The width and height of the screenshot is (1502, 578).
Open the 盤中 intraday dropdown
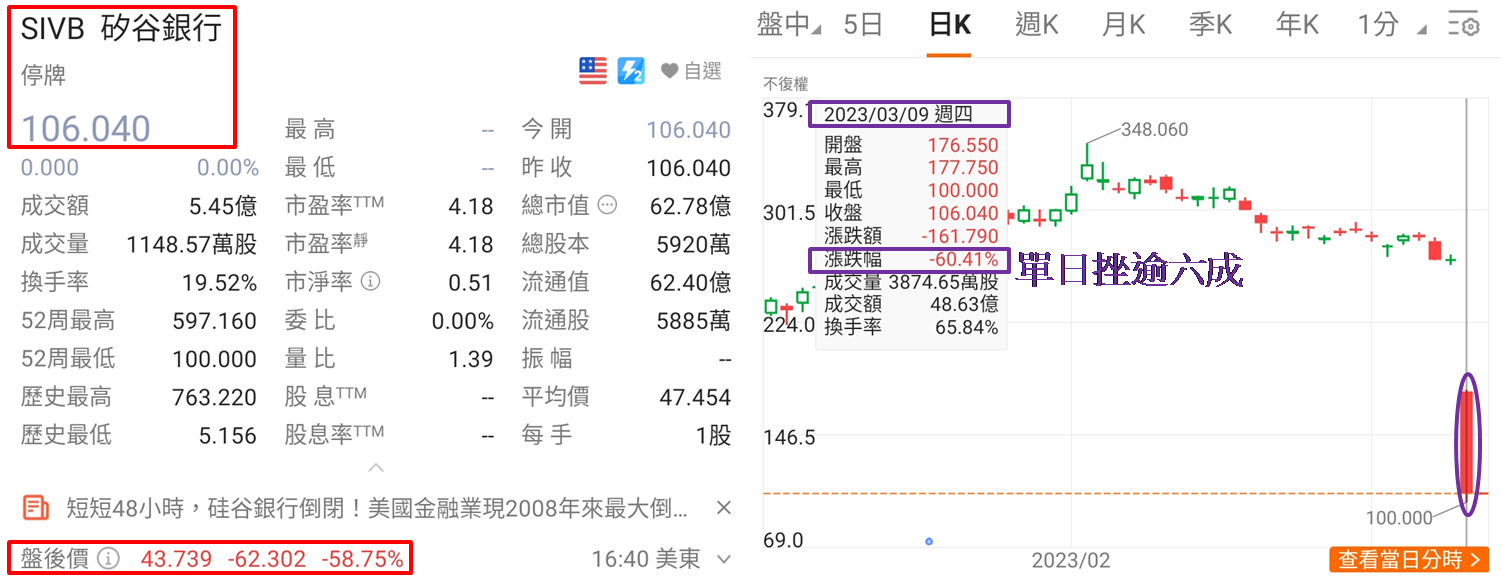point(789,25)
